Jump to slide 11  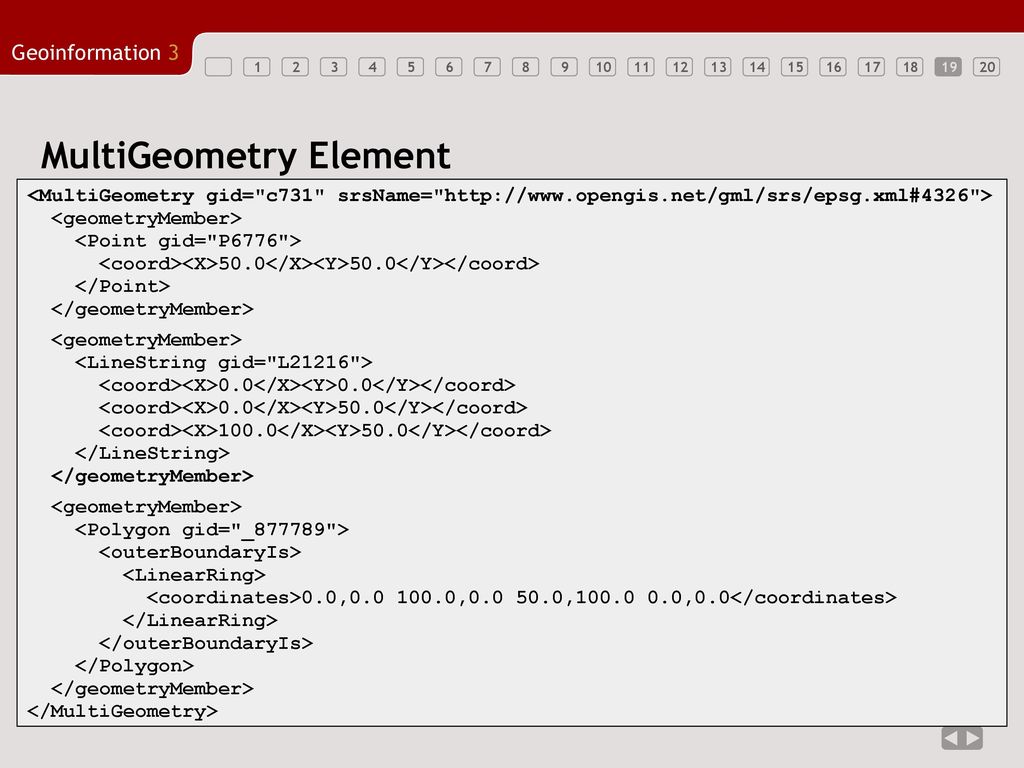point(641,67)
